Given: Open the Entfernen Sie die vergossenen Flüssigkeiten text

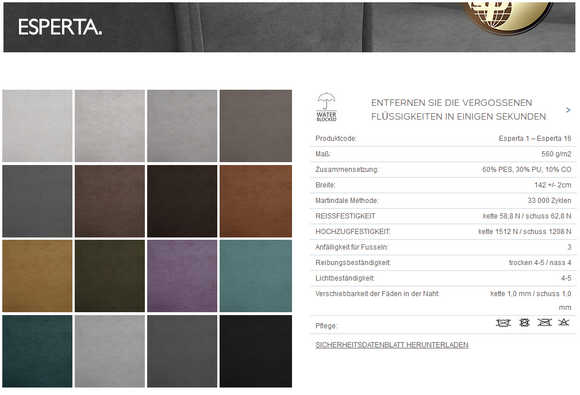Looking at the screenshot, I should [459, 109].
